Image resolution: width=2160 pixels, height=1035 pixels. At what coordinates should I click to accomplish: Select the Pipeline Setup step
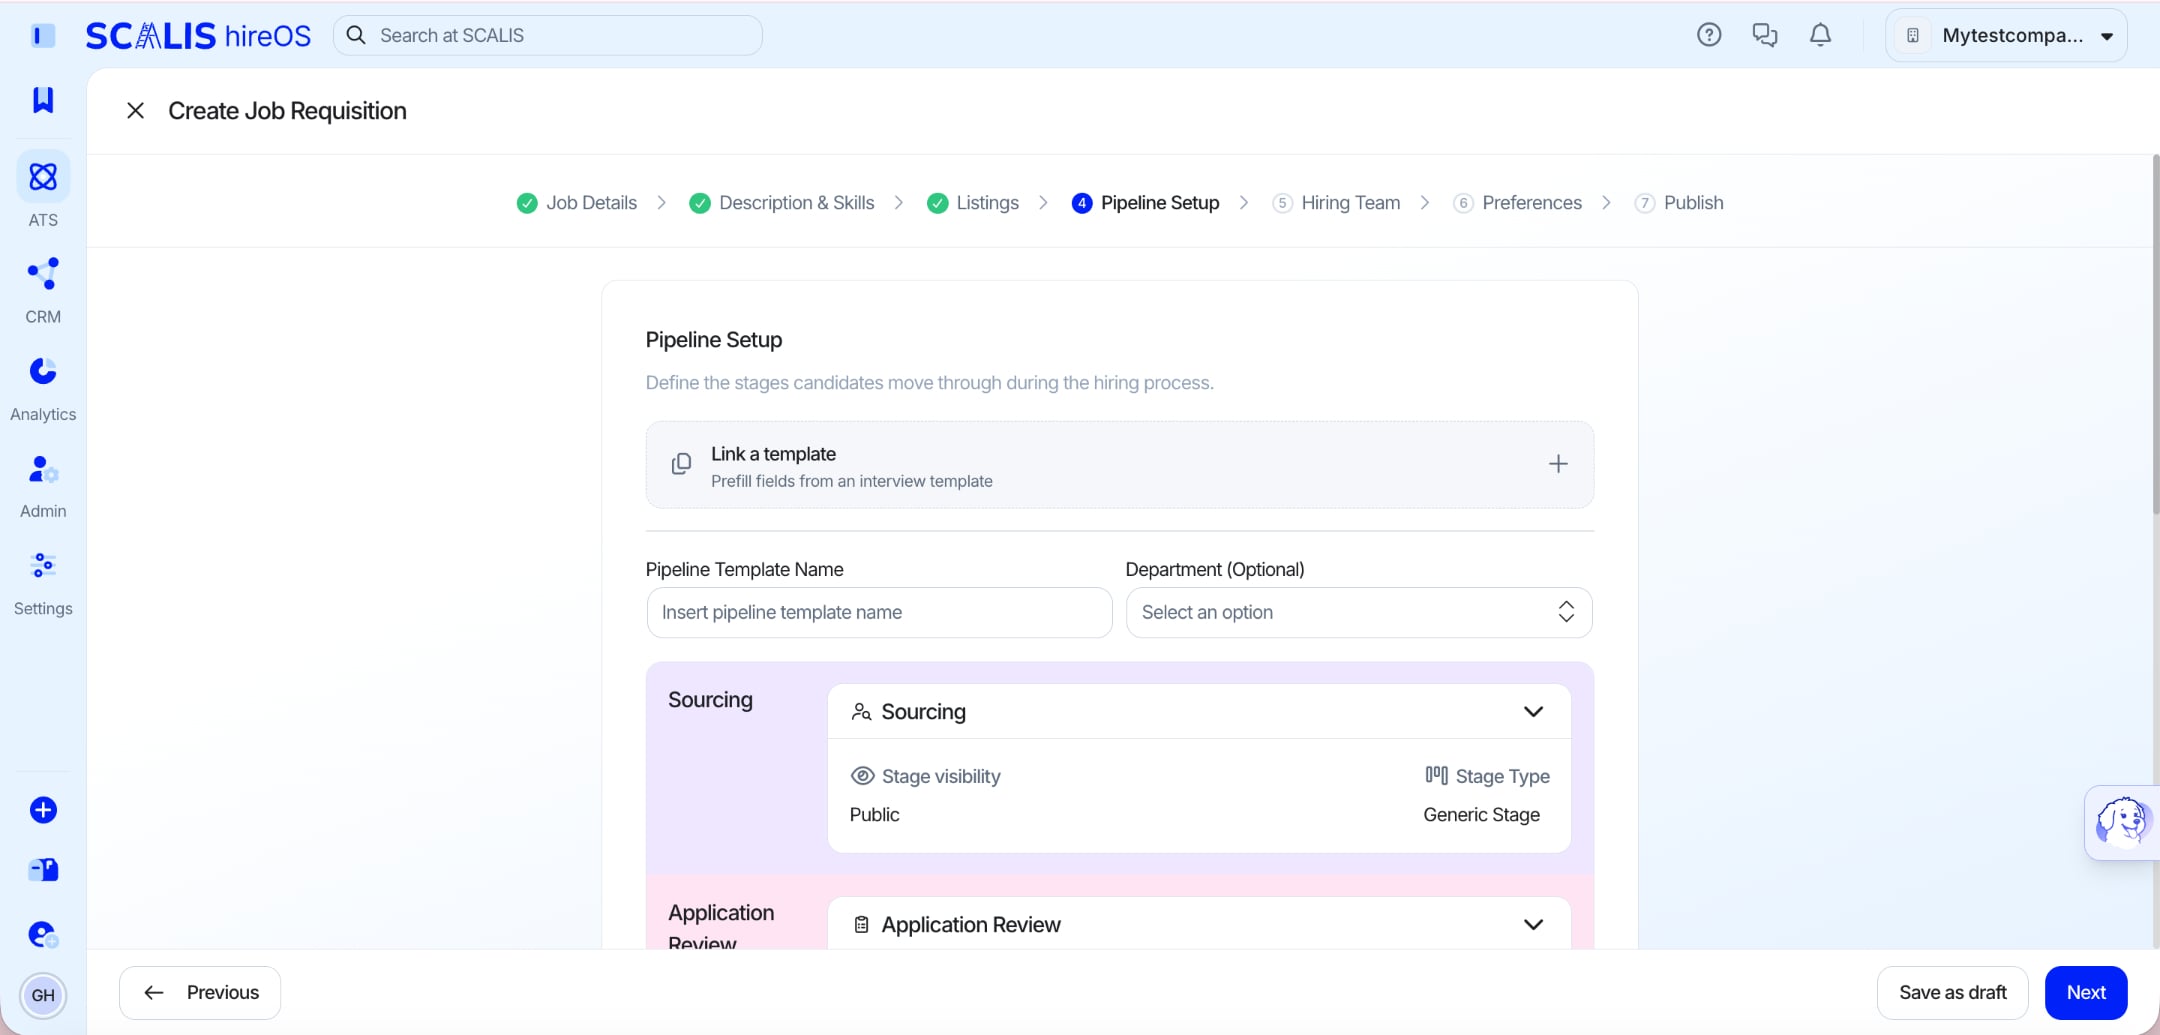[x=1146, y=203]
